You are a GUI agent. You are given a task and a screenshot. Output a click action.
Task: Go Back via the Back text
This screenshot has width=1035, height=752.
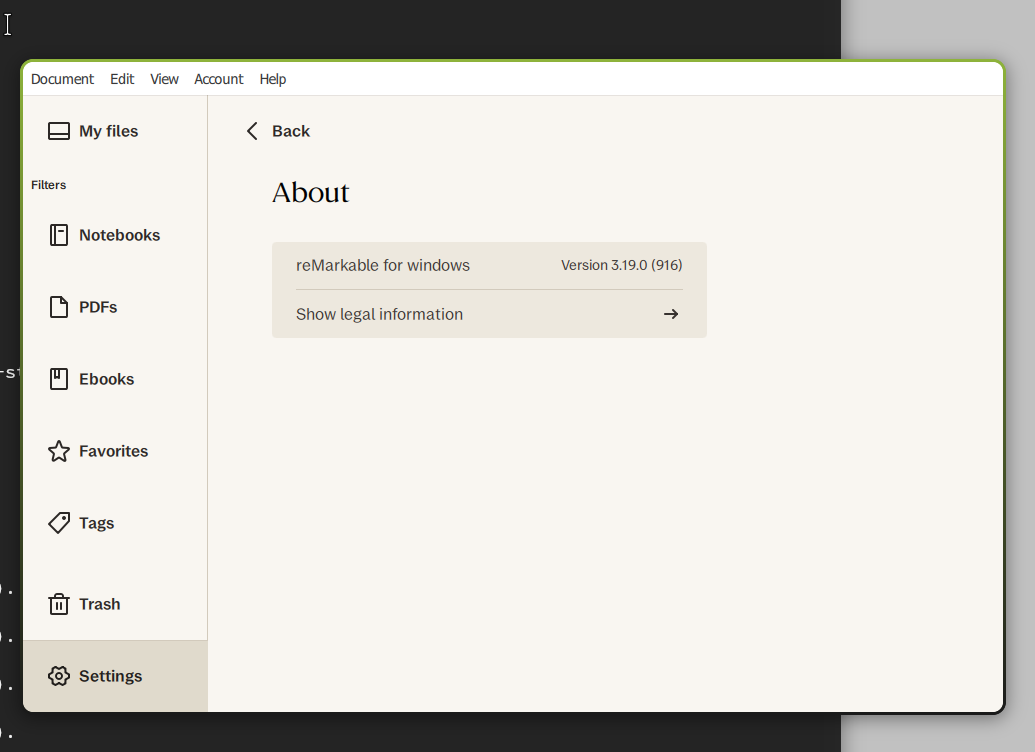click(x=291, y=131)
